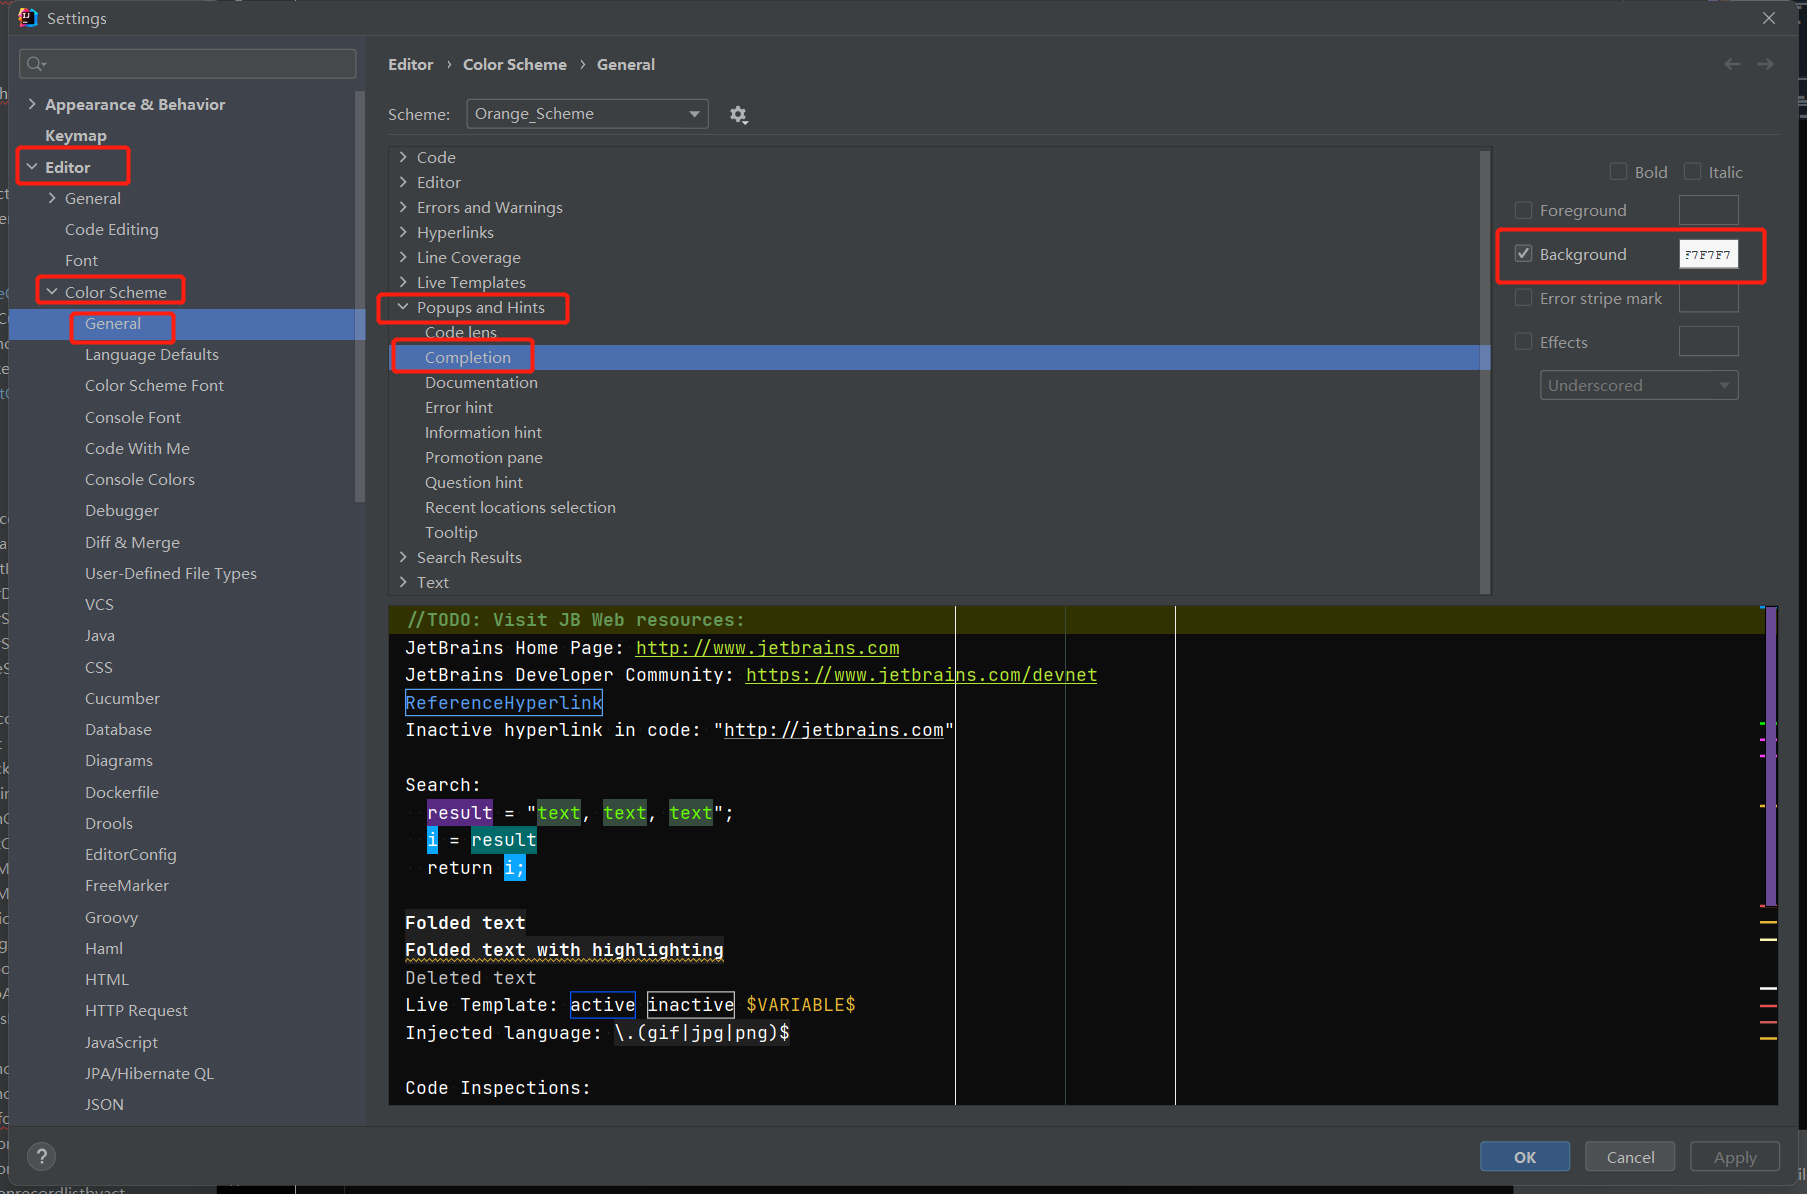Expand the Code color category
This screenshot has height=1194, width=1807.
403,157
